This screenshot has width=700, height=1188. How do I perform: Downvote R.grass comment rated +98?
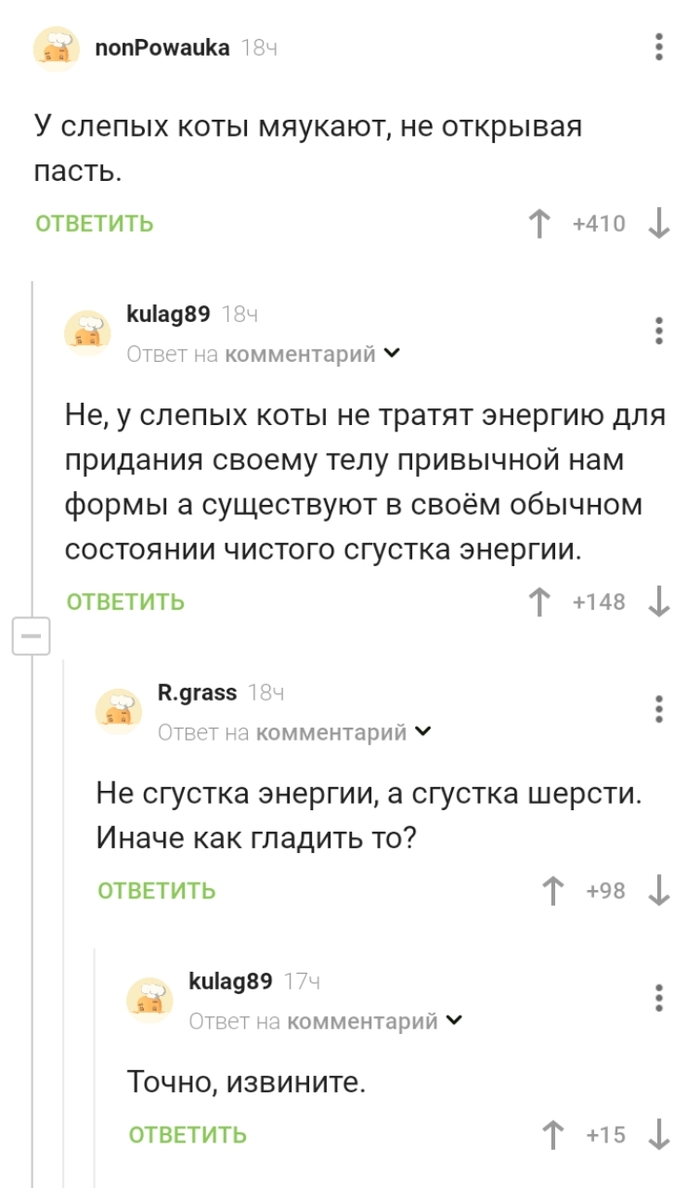click(659, 890)
